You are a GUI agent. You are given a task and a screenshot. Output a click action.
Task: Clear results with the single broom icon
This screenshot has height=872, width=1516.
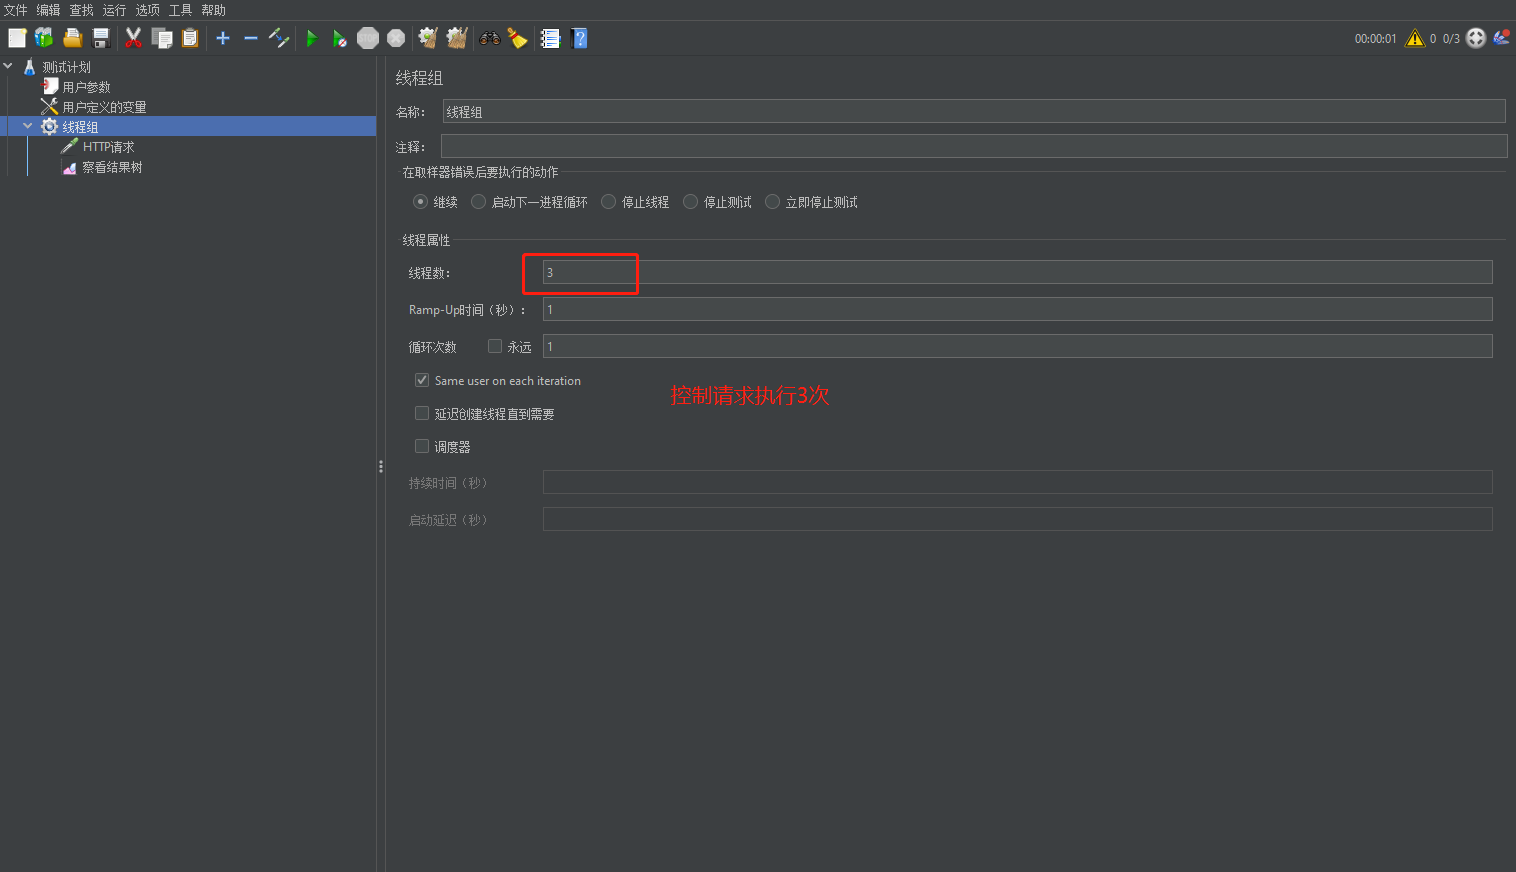pos(428,38)
